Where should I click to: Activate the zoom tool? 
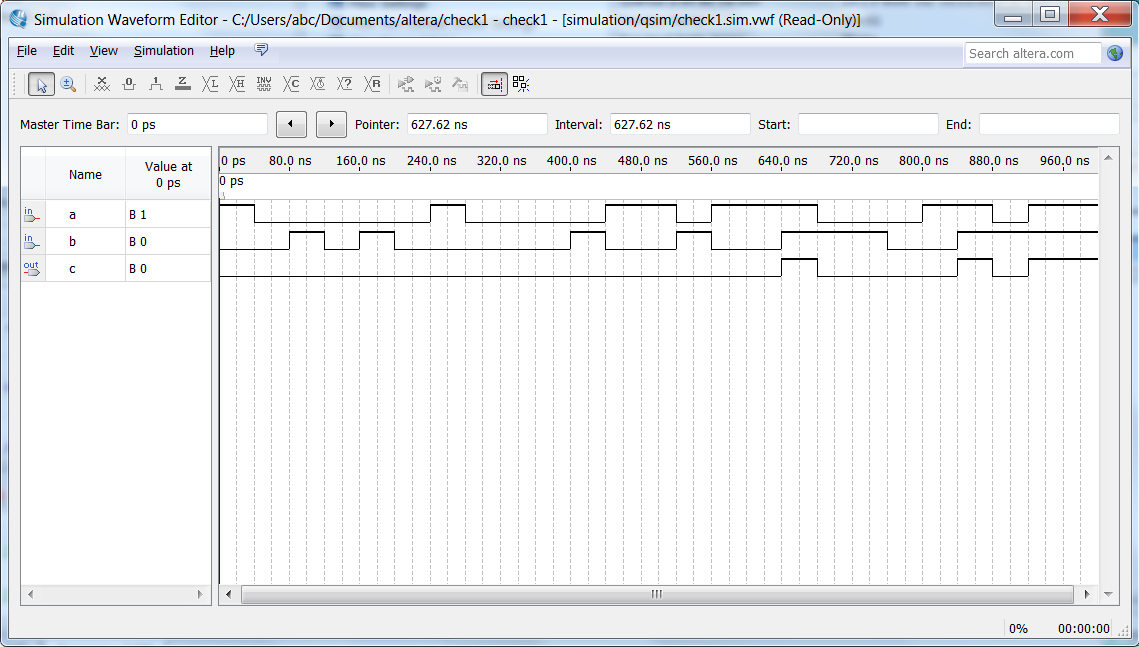pyautogui.click(x=68, y=84)
